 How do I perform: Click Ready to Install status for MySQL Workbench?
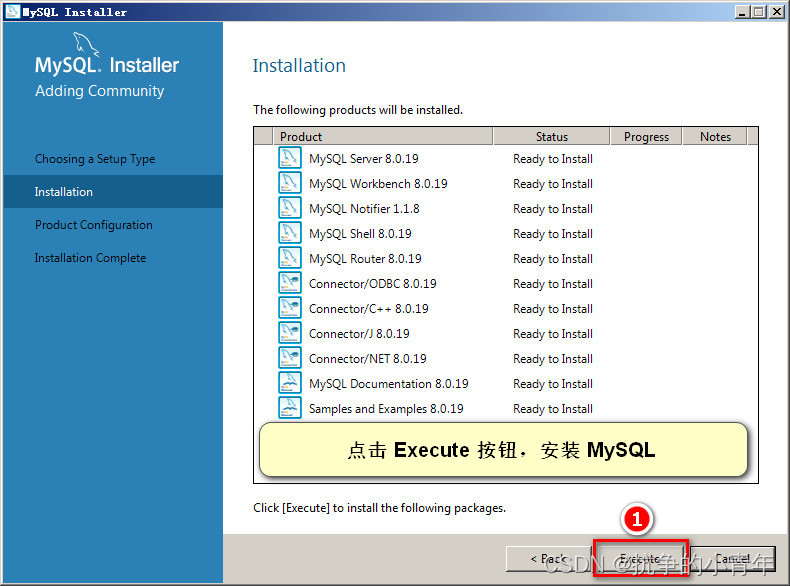click(x=553, y=184)
